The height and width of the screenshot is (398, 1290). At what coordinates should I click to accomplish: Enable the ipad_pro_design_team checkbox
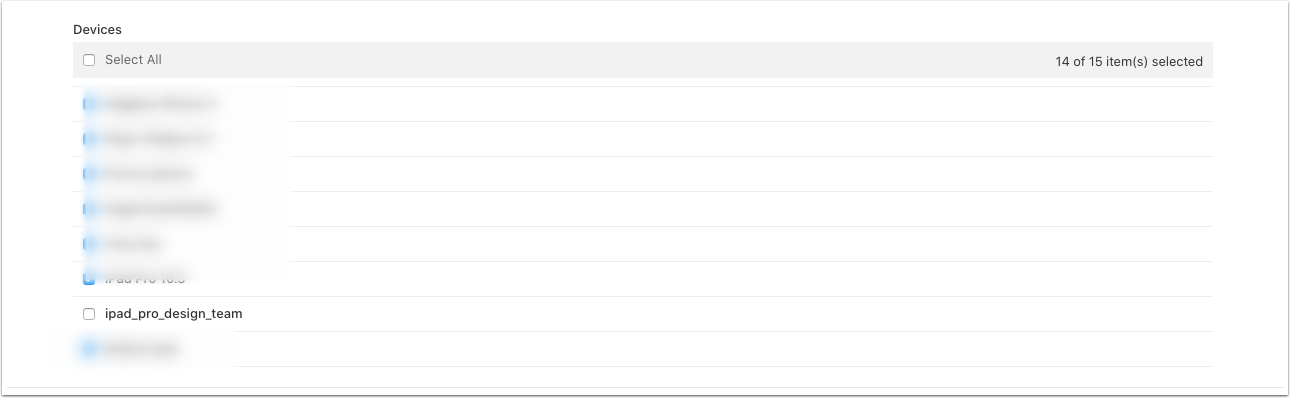[x=89, y=314]
